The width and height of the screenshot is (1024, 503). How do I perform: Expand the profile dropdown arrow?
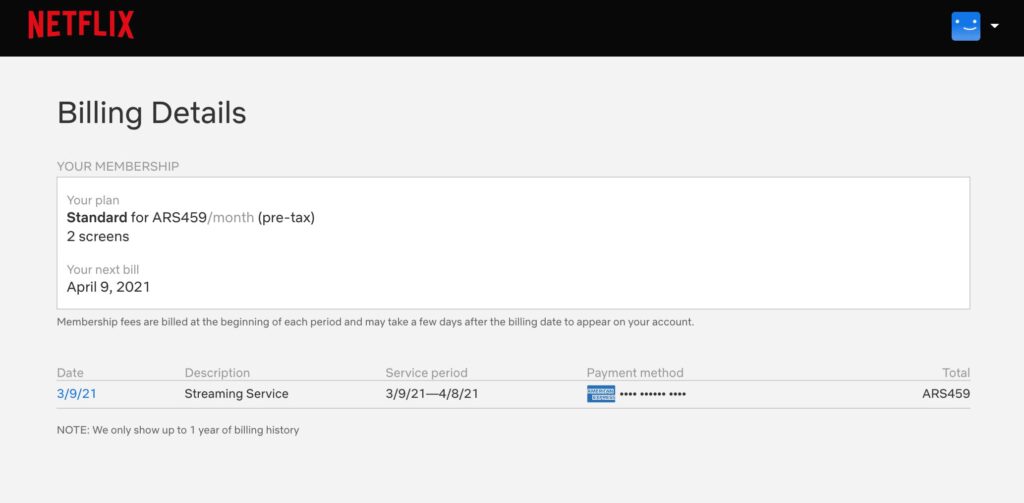[x=995, y=26]
